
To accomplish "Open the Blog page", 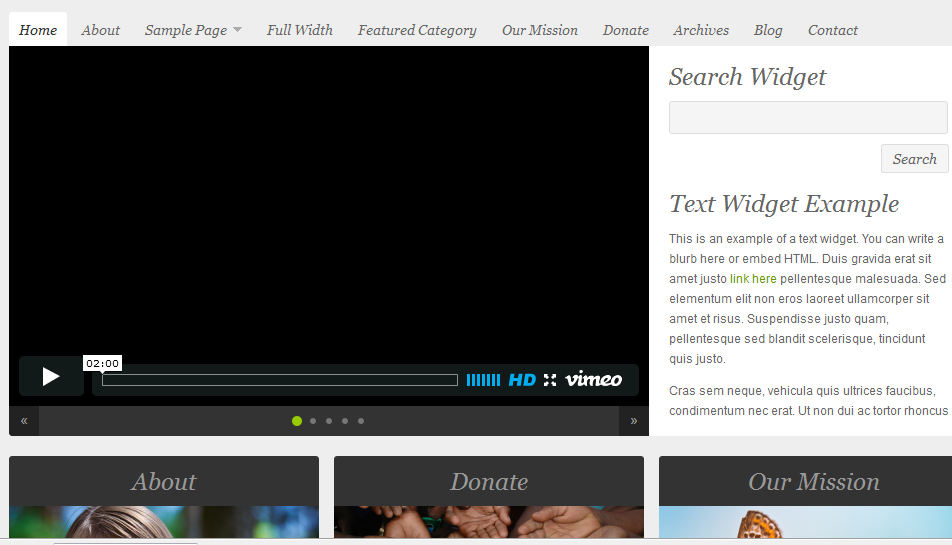I will 768,30.
